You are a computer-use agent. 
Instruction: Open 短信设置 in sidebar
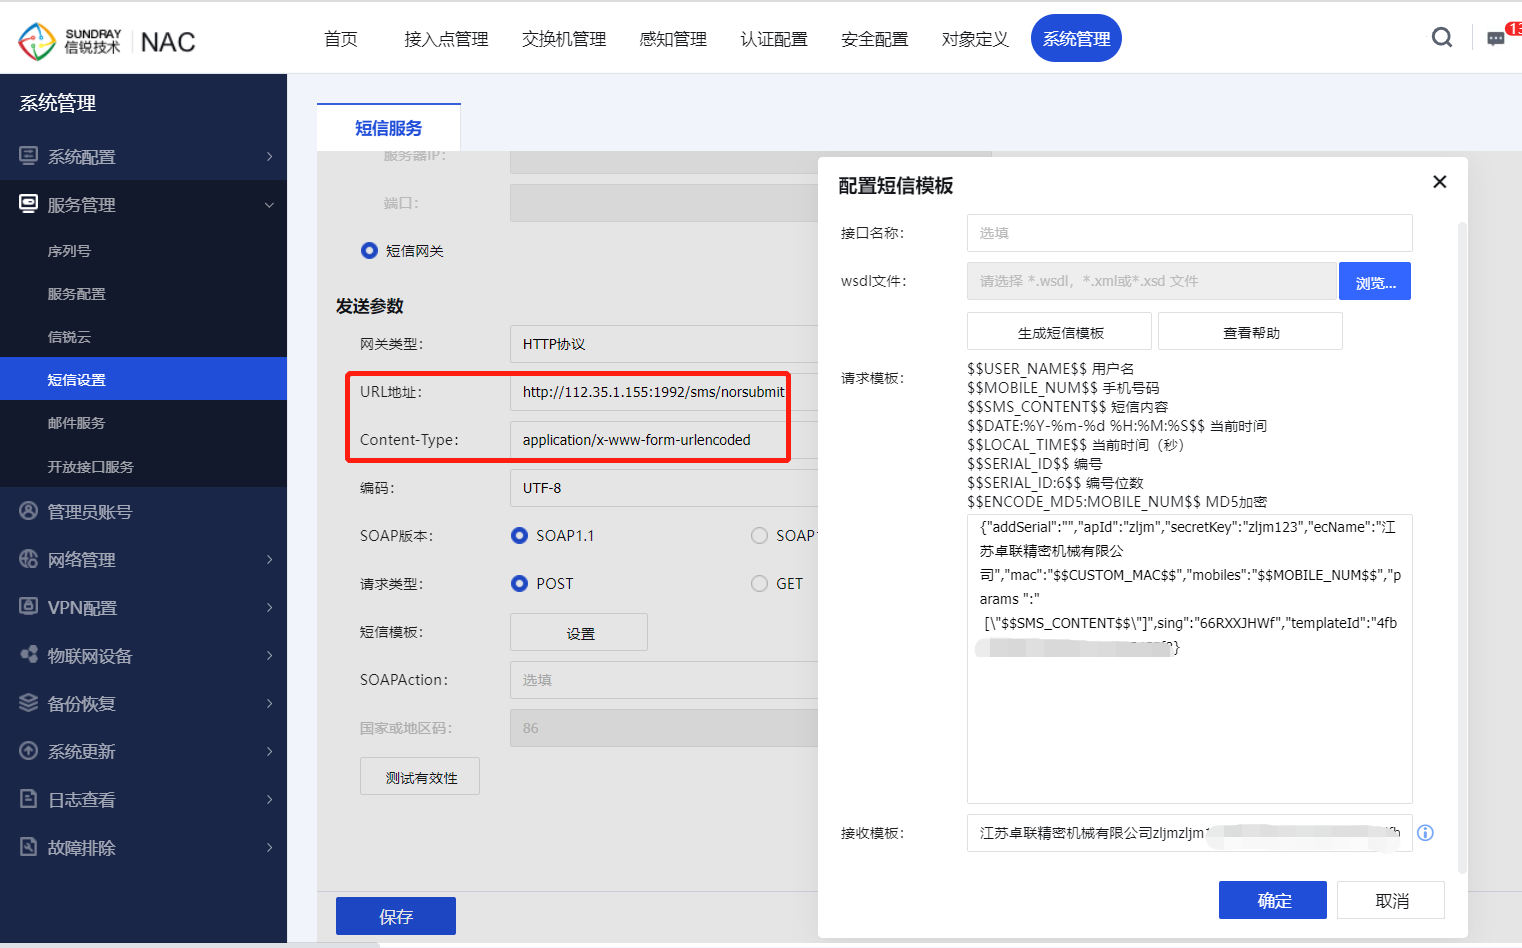click(143, 379)
